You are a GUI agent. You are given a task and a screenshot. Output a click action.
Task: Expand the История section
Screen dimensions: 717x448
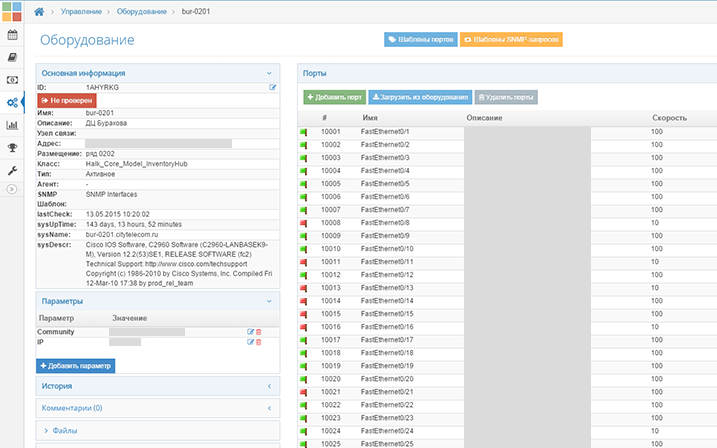tap(269, 385)
